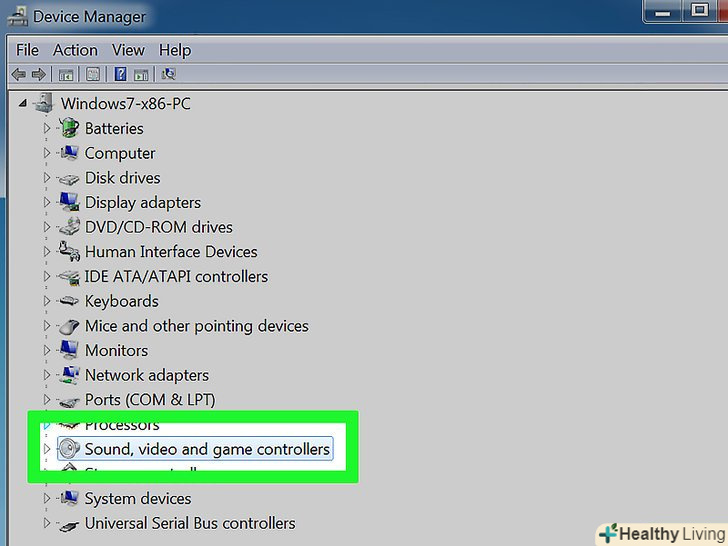Click the Network adapters icon
This screenshot has height=546, width=728.
[69, 375]
